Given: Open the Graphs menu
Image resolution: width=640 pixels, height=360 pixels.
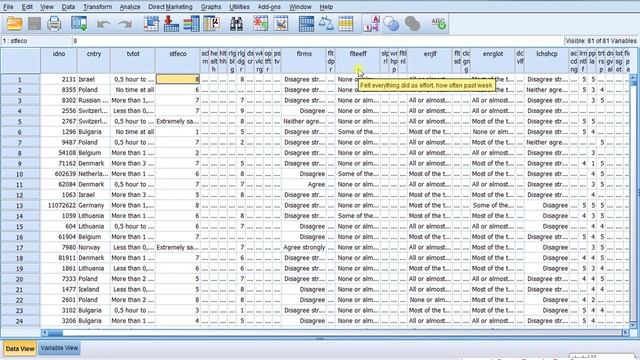Looking at the screenshot, I should (211, 7).
